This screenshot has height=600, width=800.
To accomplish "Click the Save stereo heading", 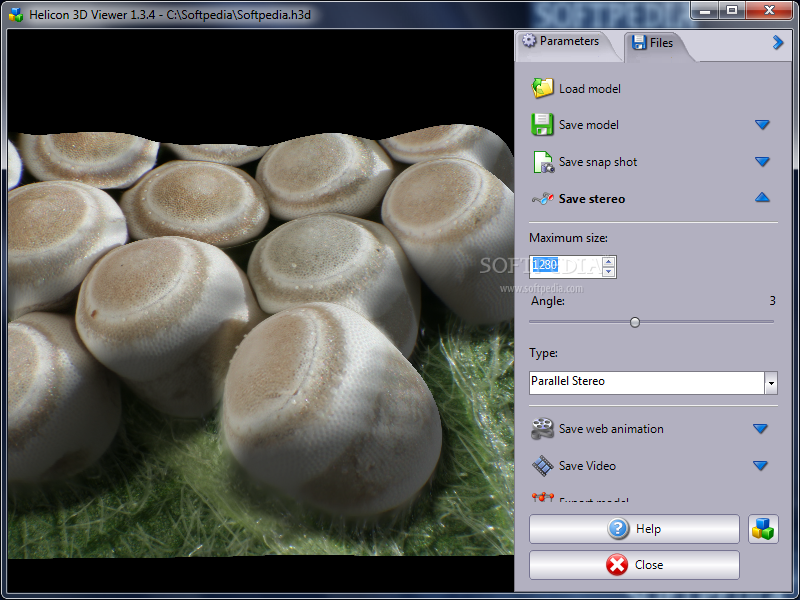I will 592,199.
